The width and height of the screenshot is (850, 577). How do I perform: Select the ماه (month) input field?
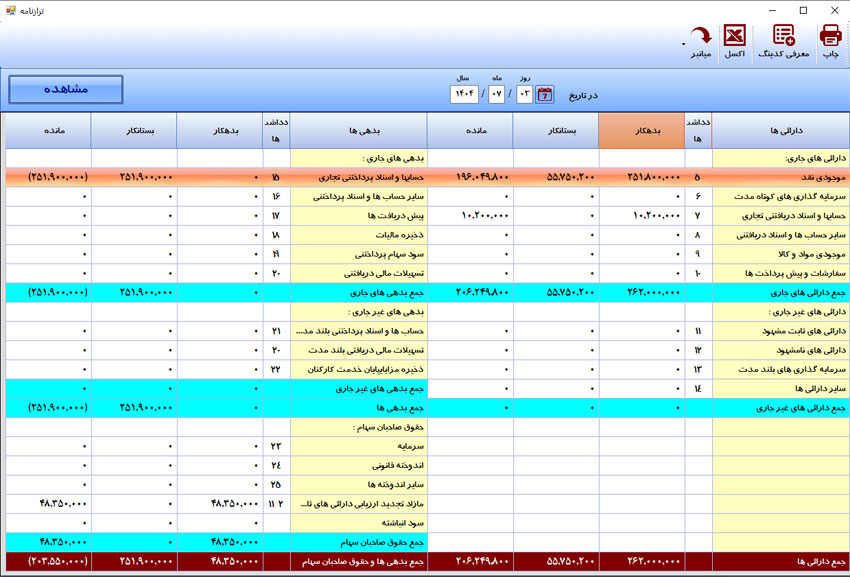click(x=496, y=92)
